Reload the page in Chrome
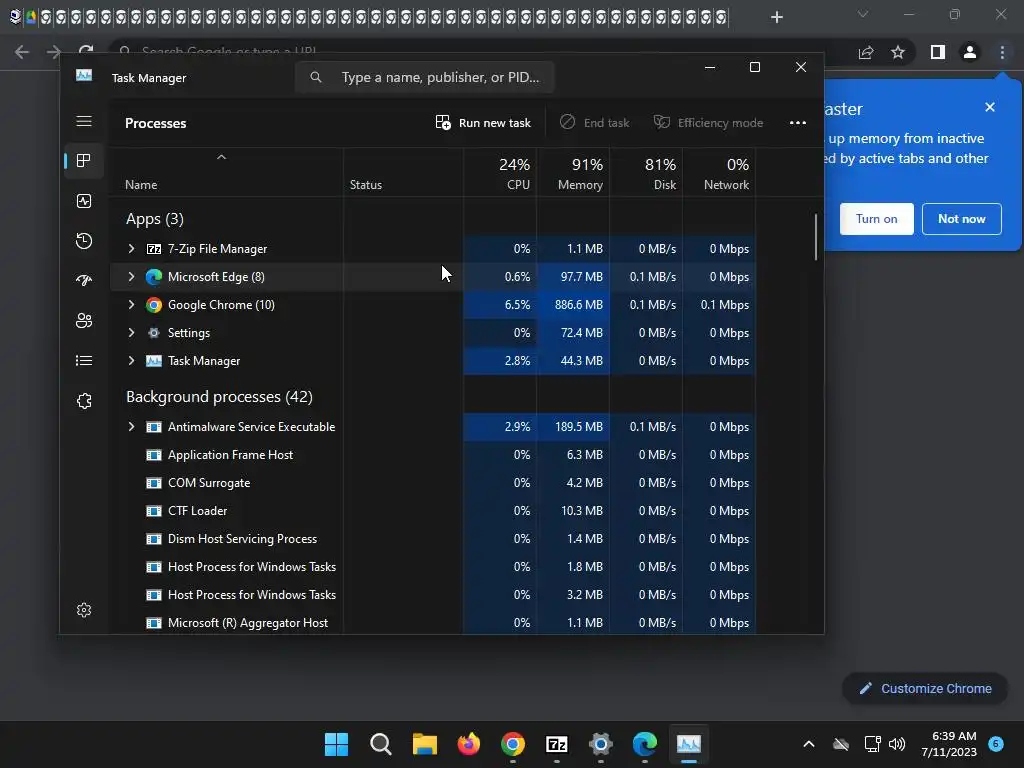The width and height of the screenshot is (1024, 768). pos(86,51)
